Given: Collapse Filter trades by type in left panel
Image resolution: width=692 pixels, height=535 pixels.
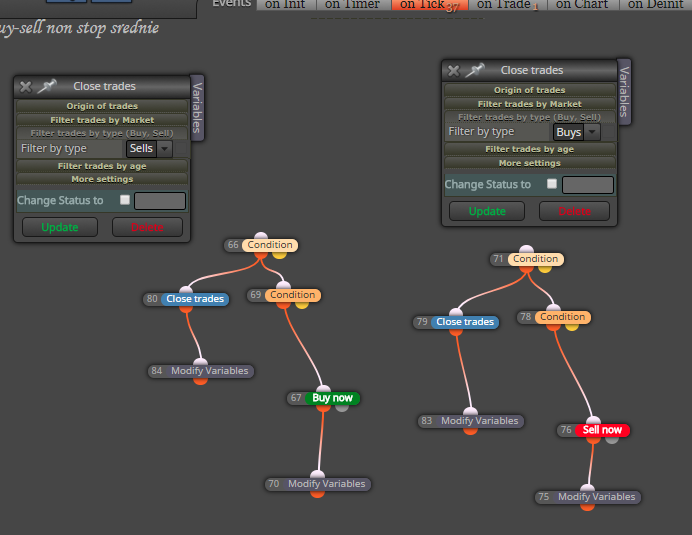Looking at the screenshot, I should click(x=102, y=133).
